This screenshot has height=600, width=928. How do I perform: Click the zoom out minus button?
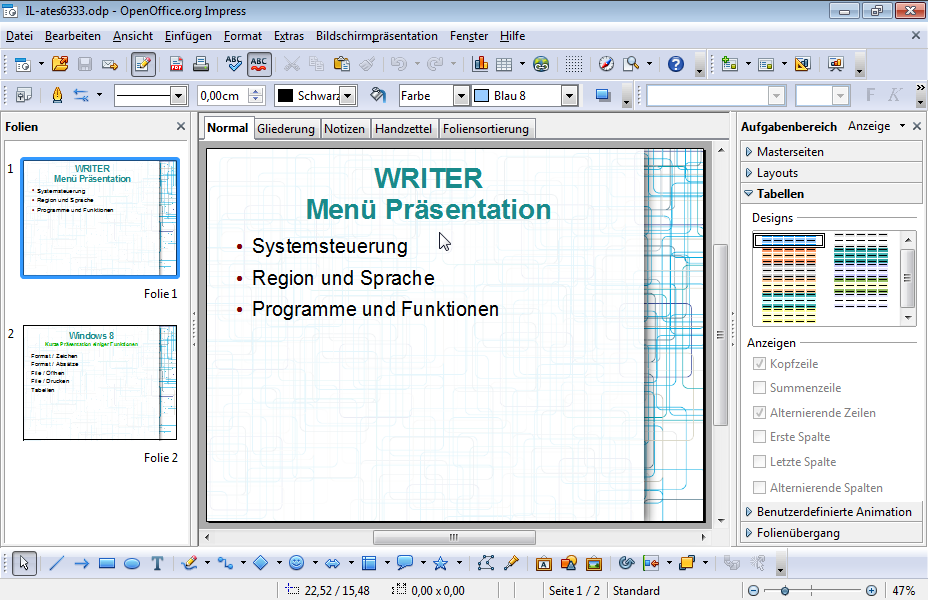[x=753, y=591]
